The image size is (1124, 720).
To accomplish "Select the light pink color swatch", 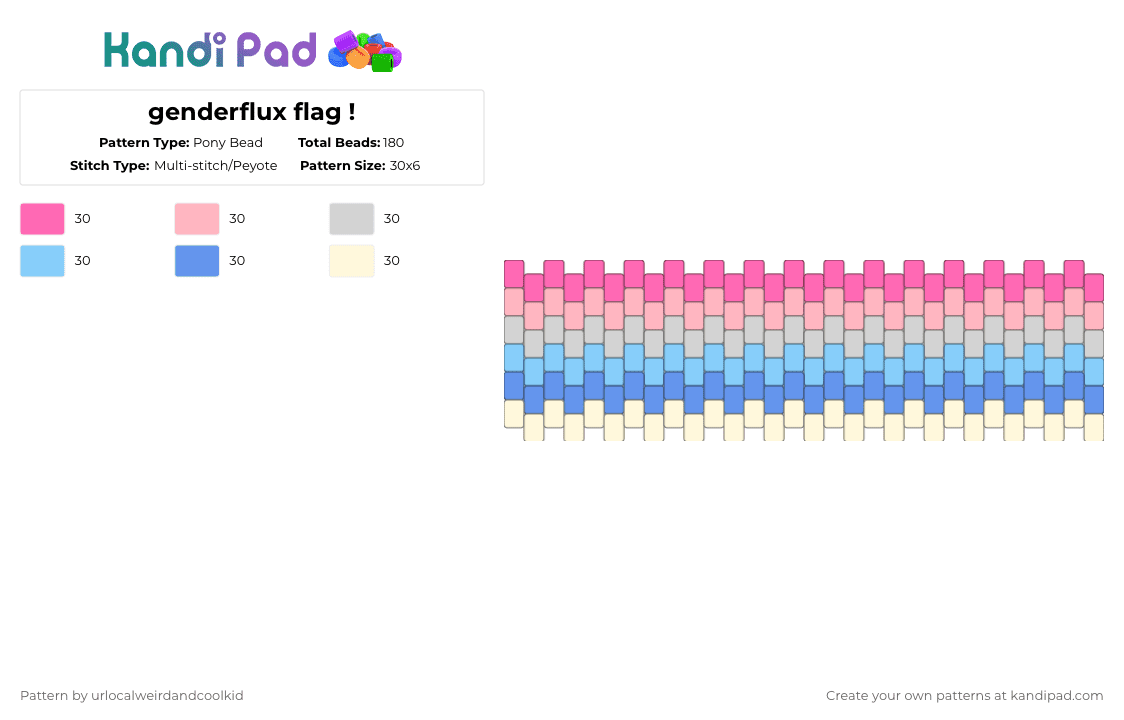I will pyautogui.click(x=197, y=219).
